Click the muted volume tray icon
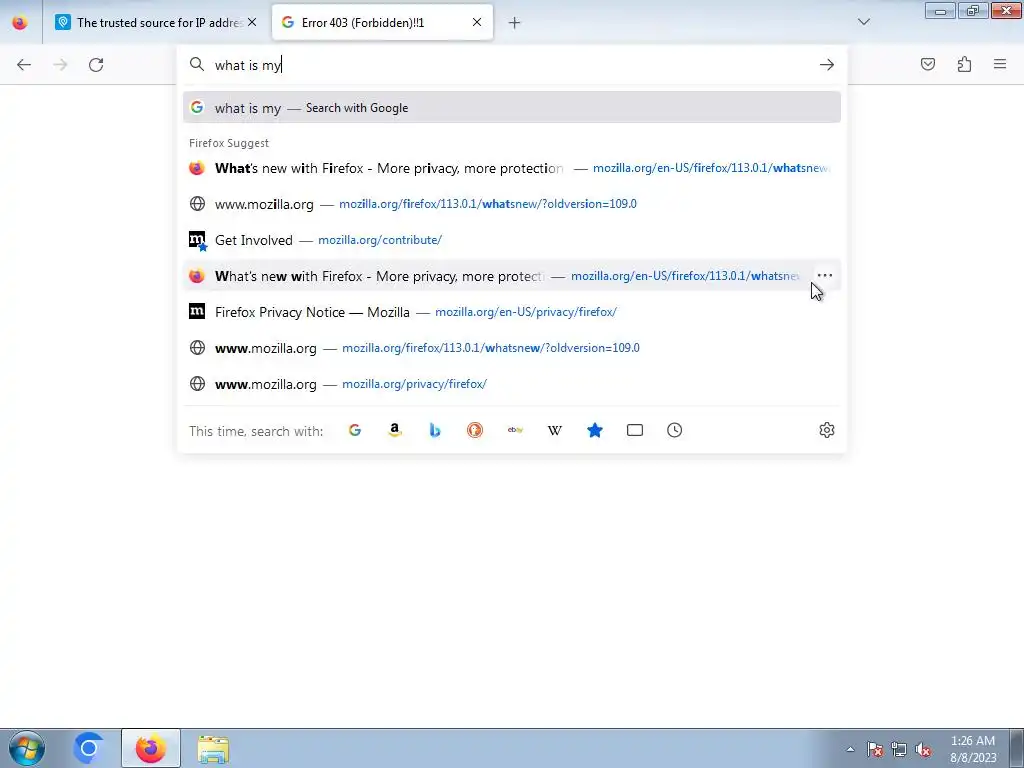The height and width of the screenshot is (768, 1024). coord(923,749)
